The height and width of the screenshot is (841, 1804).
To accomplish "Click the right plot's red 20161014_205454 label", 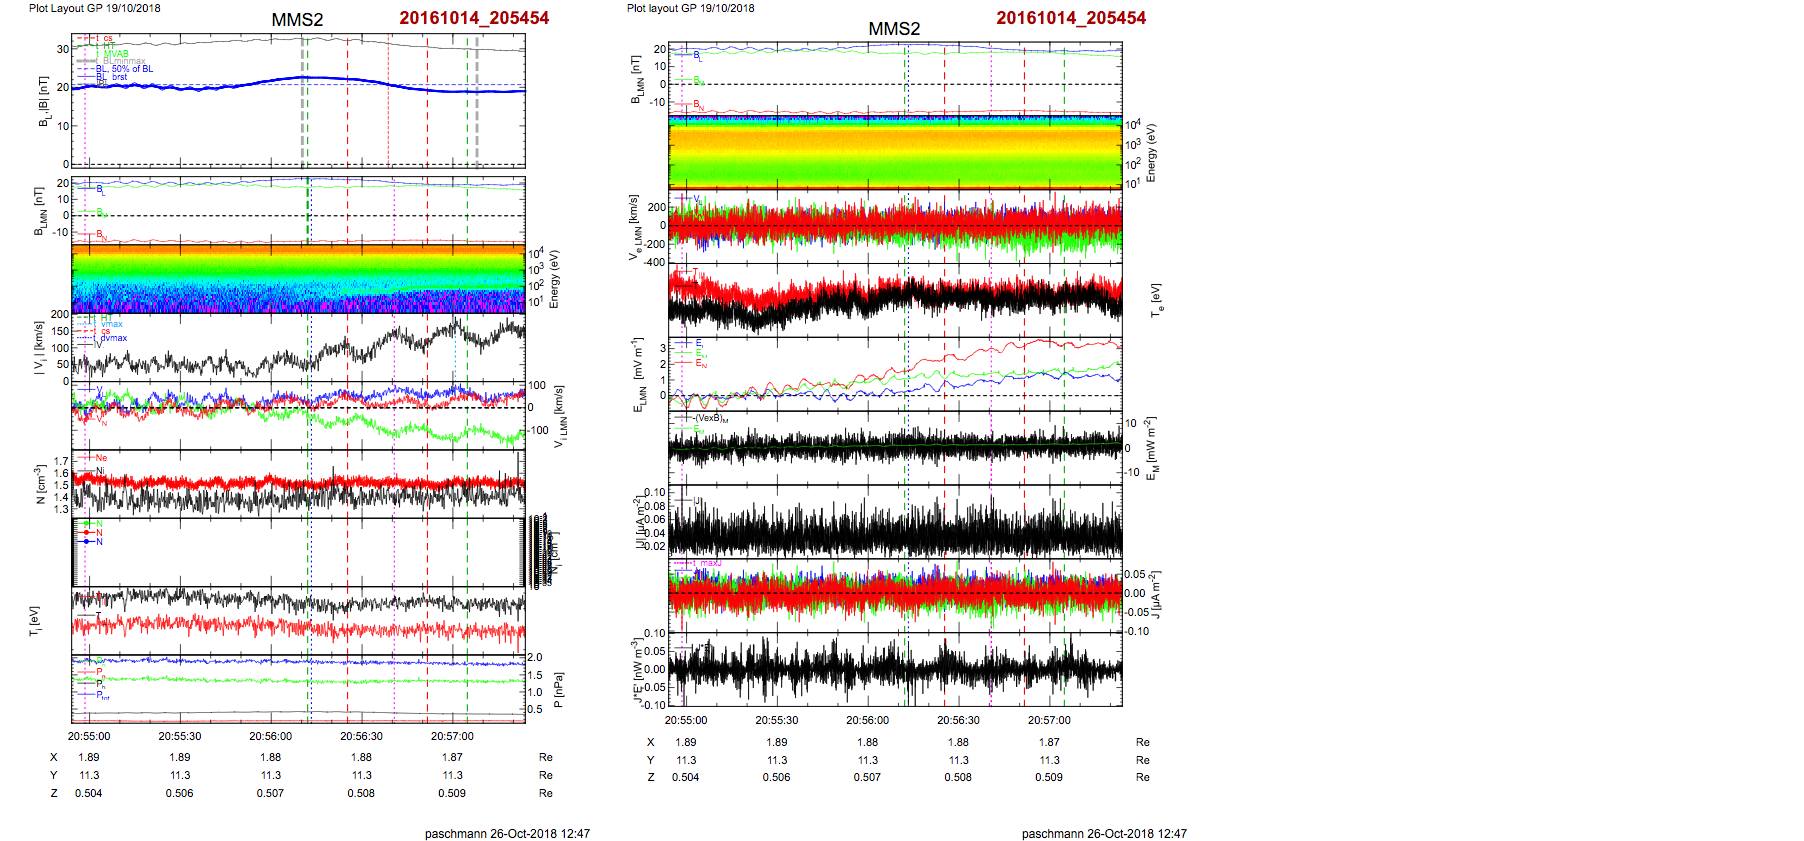I will point(1070,18).
